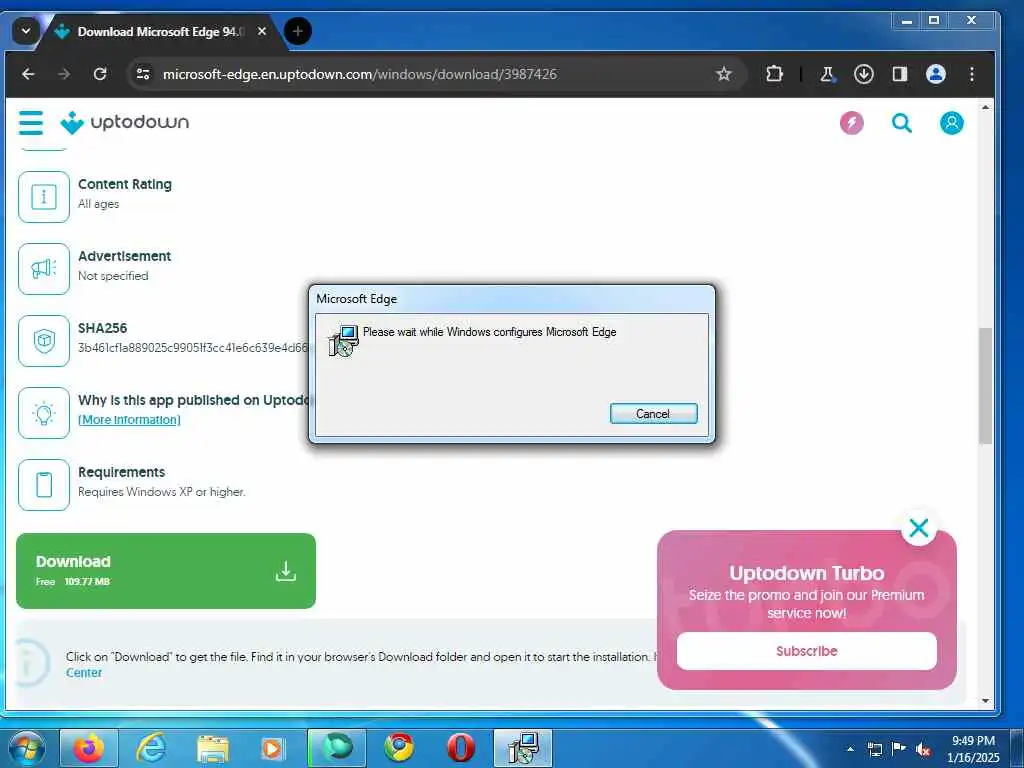The image size is (1024, 768).
Task: Show browser downloads list
Action: point(863,74)
